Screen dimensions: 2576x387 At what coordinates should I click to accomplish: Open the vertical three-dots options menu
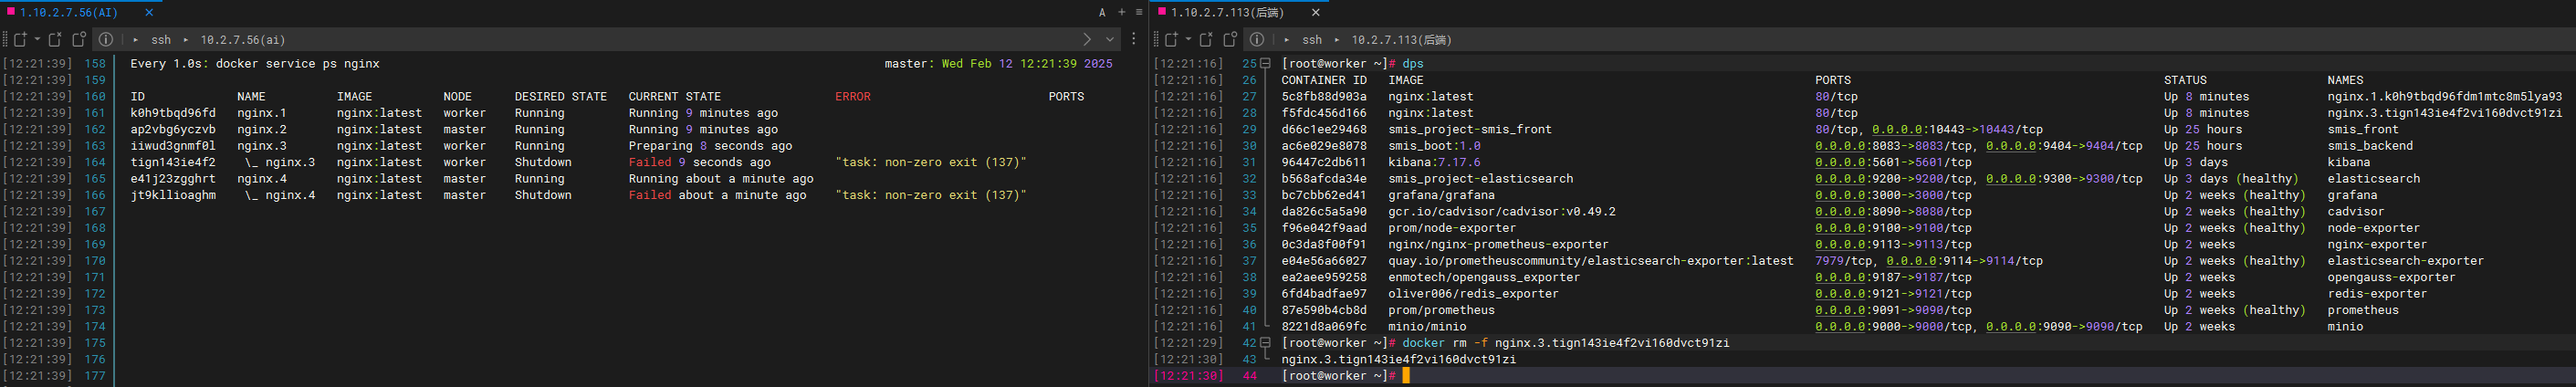[x=1133, y=40]
